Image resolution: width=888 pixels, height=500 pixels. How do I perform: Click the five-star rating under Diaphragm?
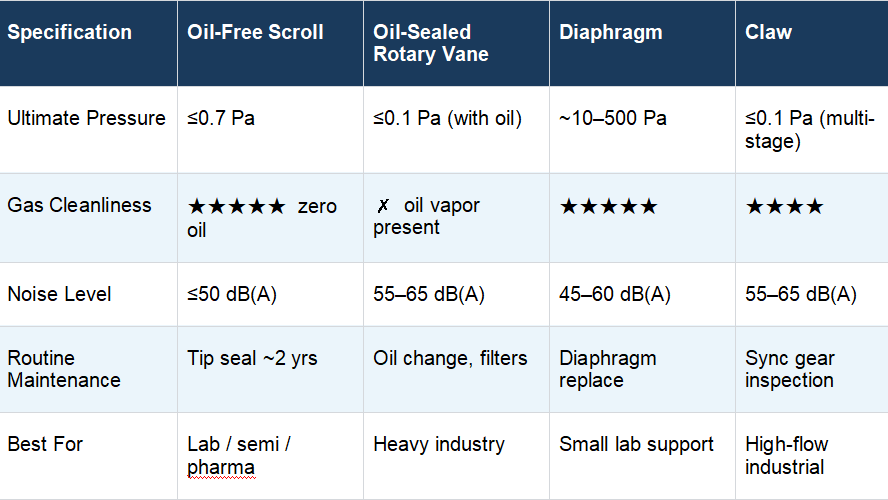(608, 206)
